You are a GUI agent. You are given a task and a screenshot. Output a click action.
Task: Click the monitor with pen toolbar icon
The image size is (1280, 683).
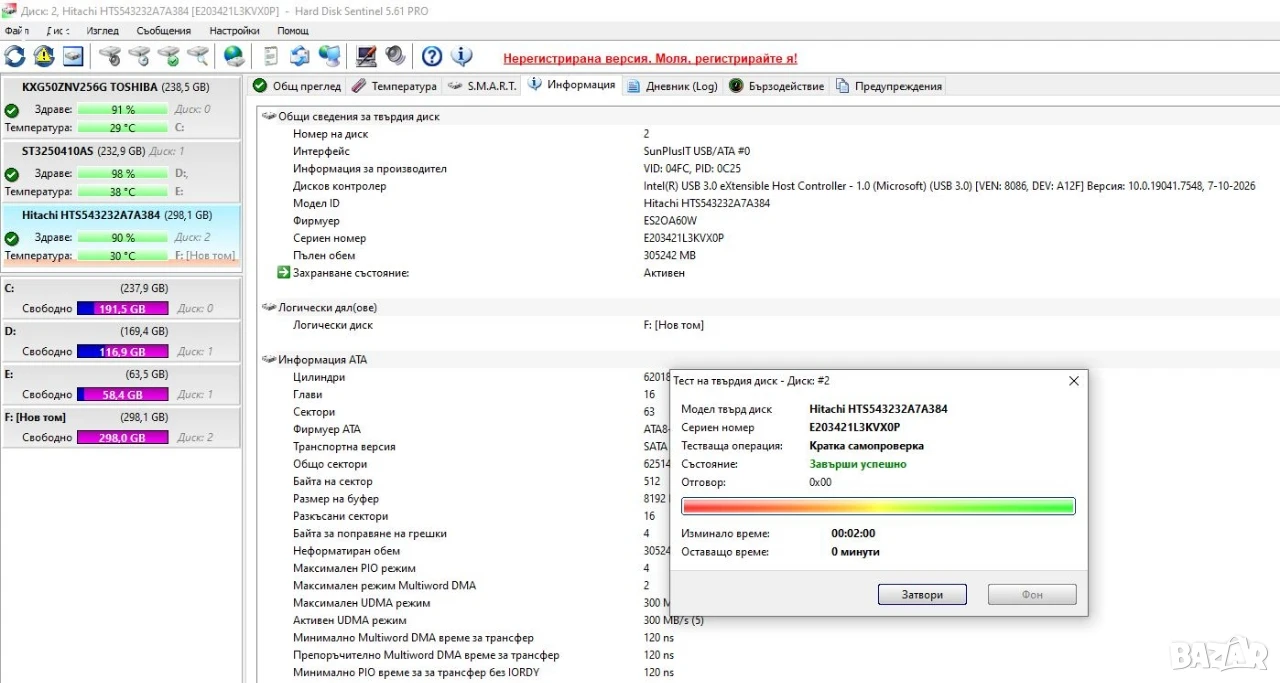[x=367, y=56]
